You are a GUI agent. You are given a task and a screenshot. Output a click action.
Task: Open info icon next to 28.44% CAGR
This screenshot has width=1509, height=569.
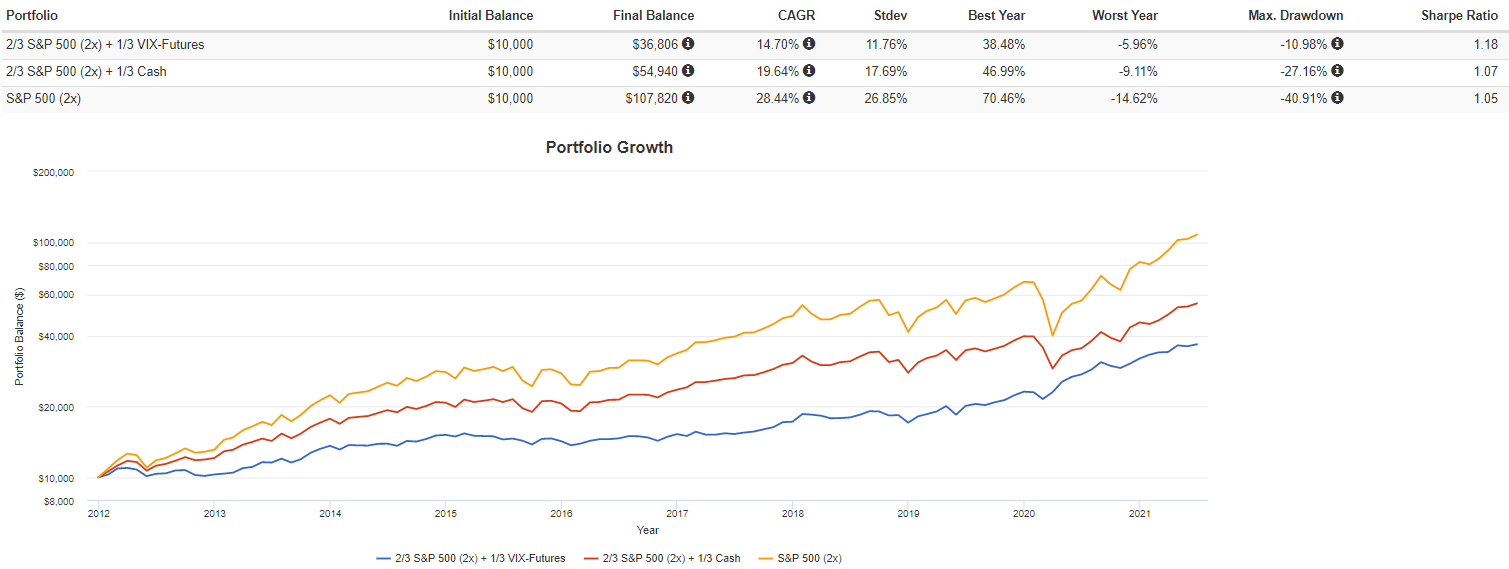(809, 98)
